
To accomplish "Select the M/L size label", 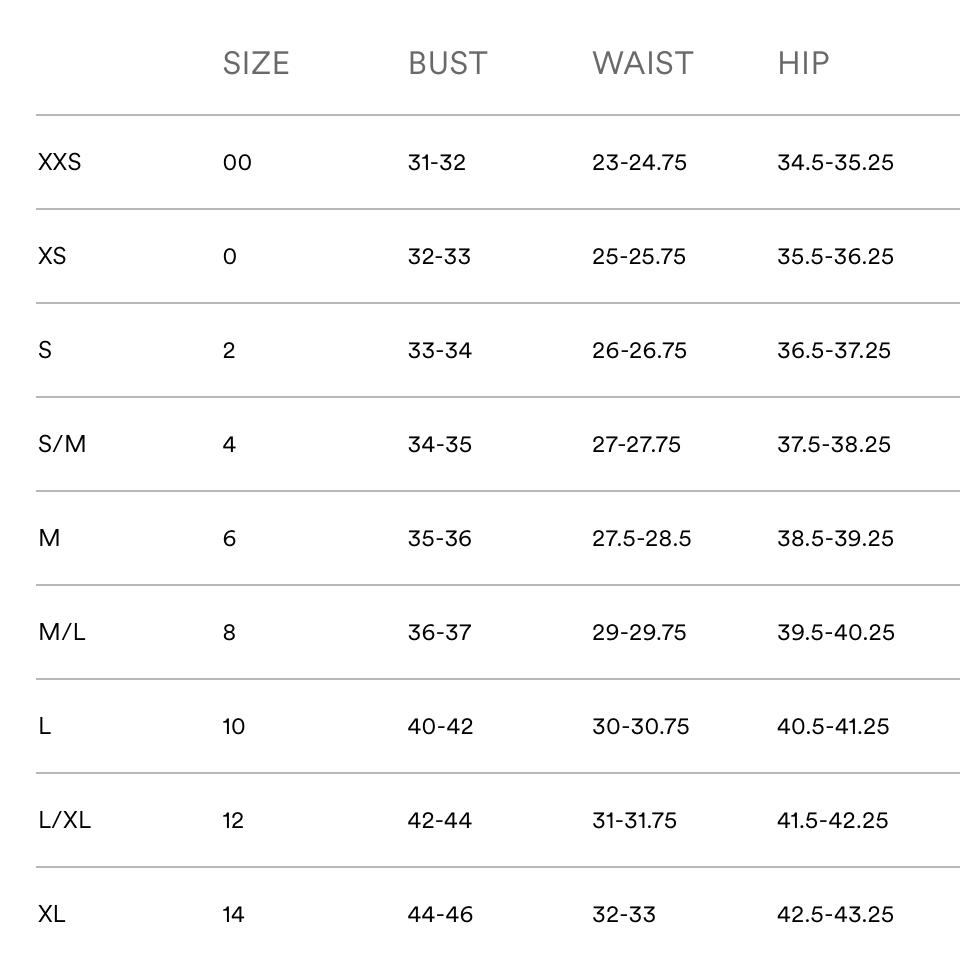I will (x=61, y=632).
